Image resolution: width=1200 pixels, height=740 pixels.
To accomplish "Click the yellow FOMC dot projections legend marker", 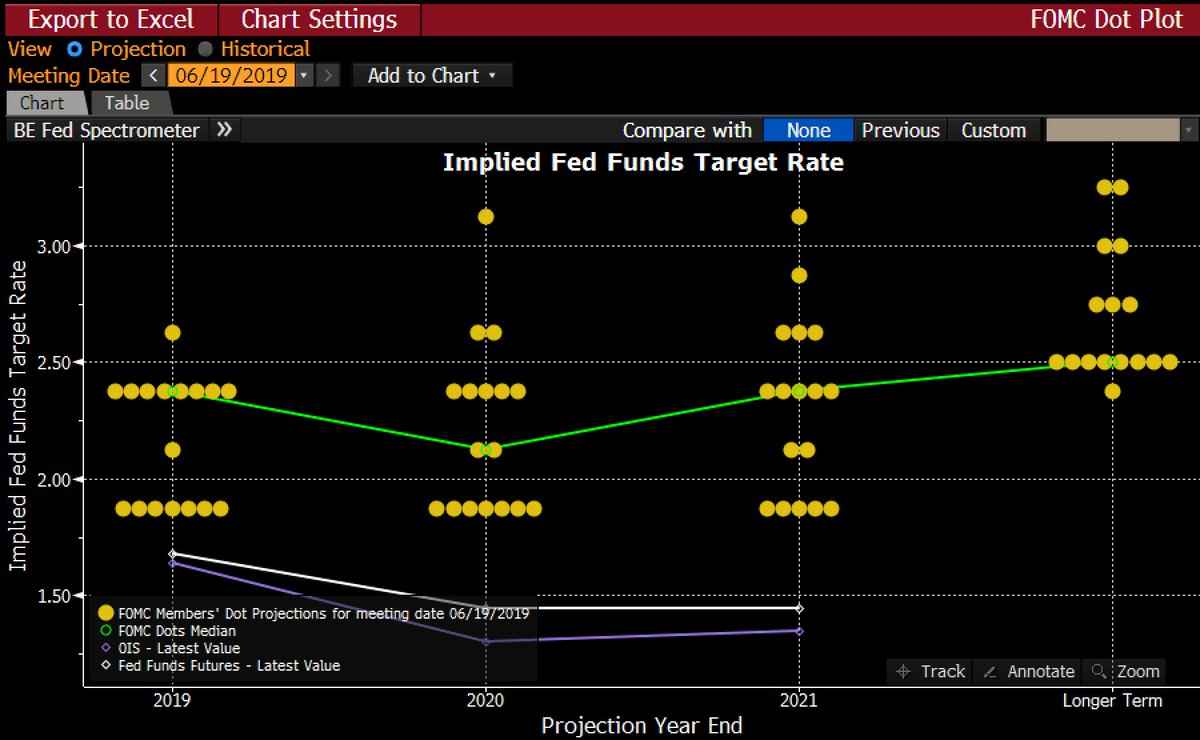I will (x=105, y=613).
